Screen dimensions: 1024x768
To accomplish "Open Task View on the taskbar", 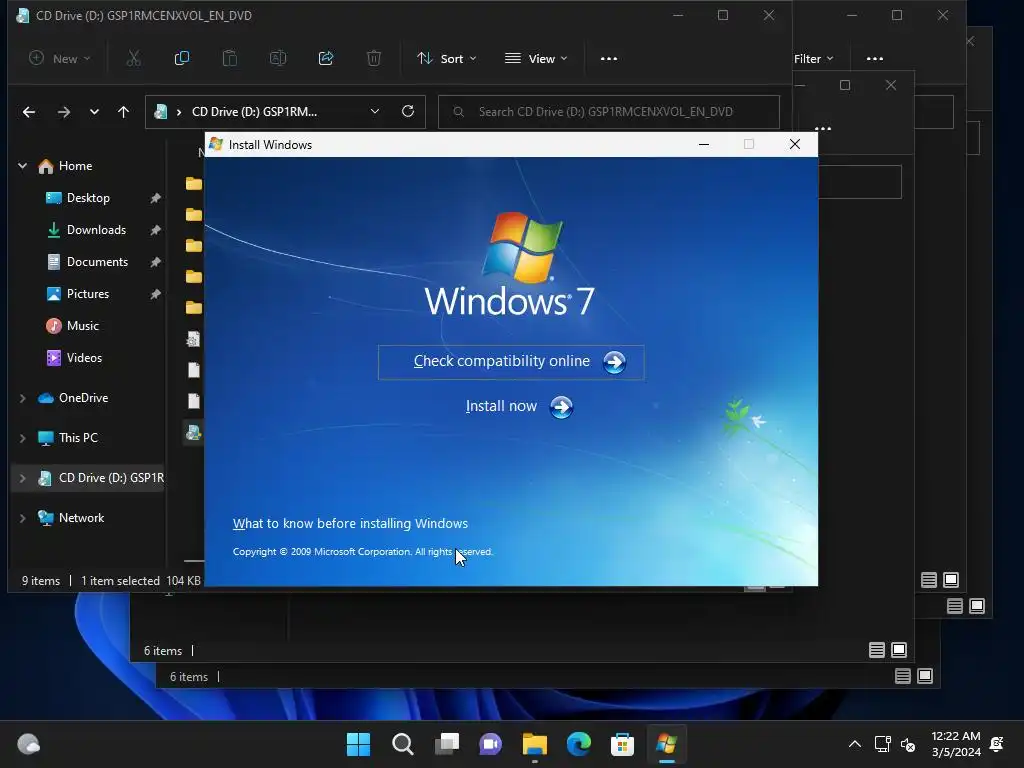I will point(447,744).
